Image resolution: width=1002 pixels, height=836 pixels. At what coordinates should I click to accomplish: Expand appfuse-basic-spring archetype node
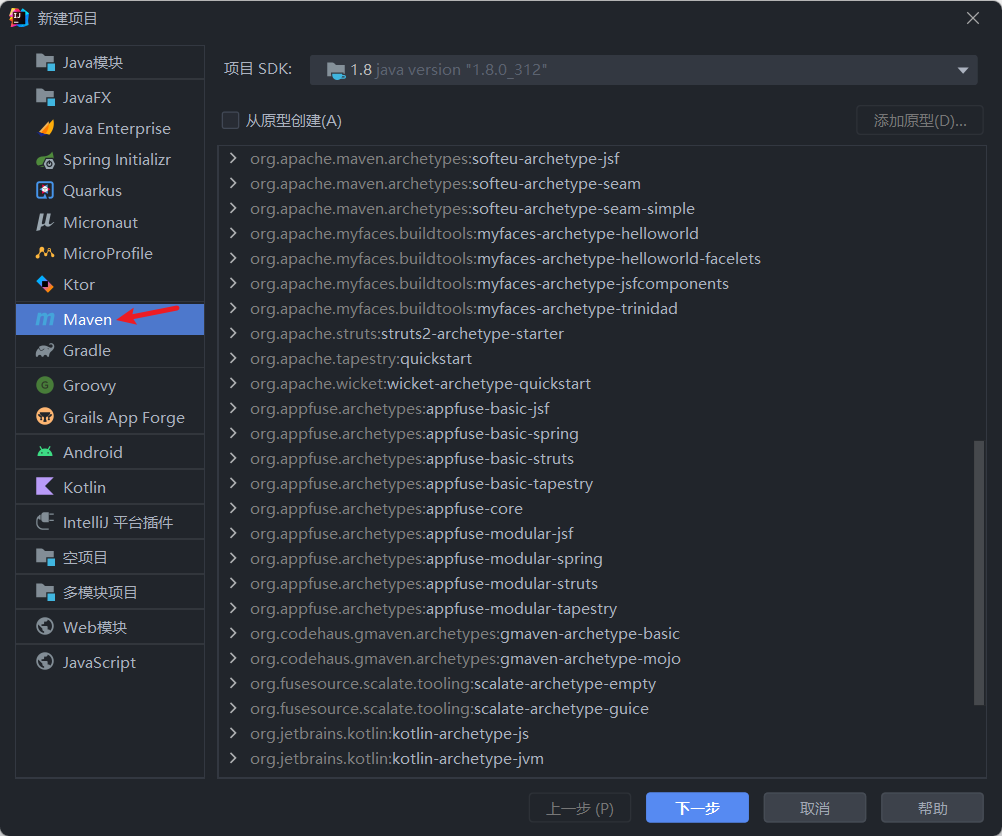pyautogui.click(x=233, y=433)
